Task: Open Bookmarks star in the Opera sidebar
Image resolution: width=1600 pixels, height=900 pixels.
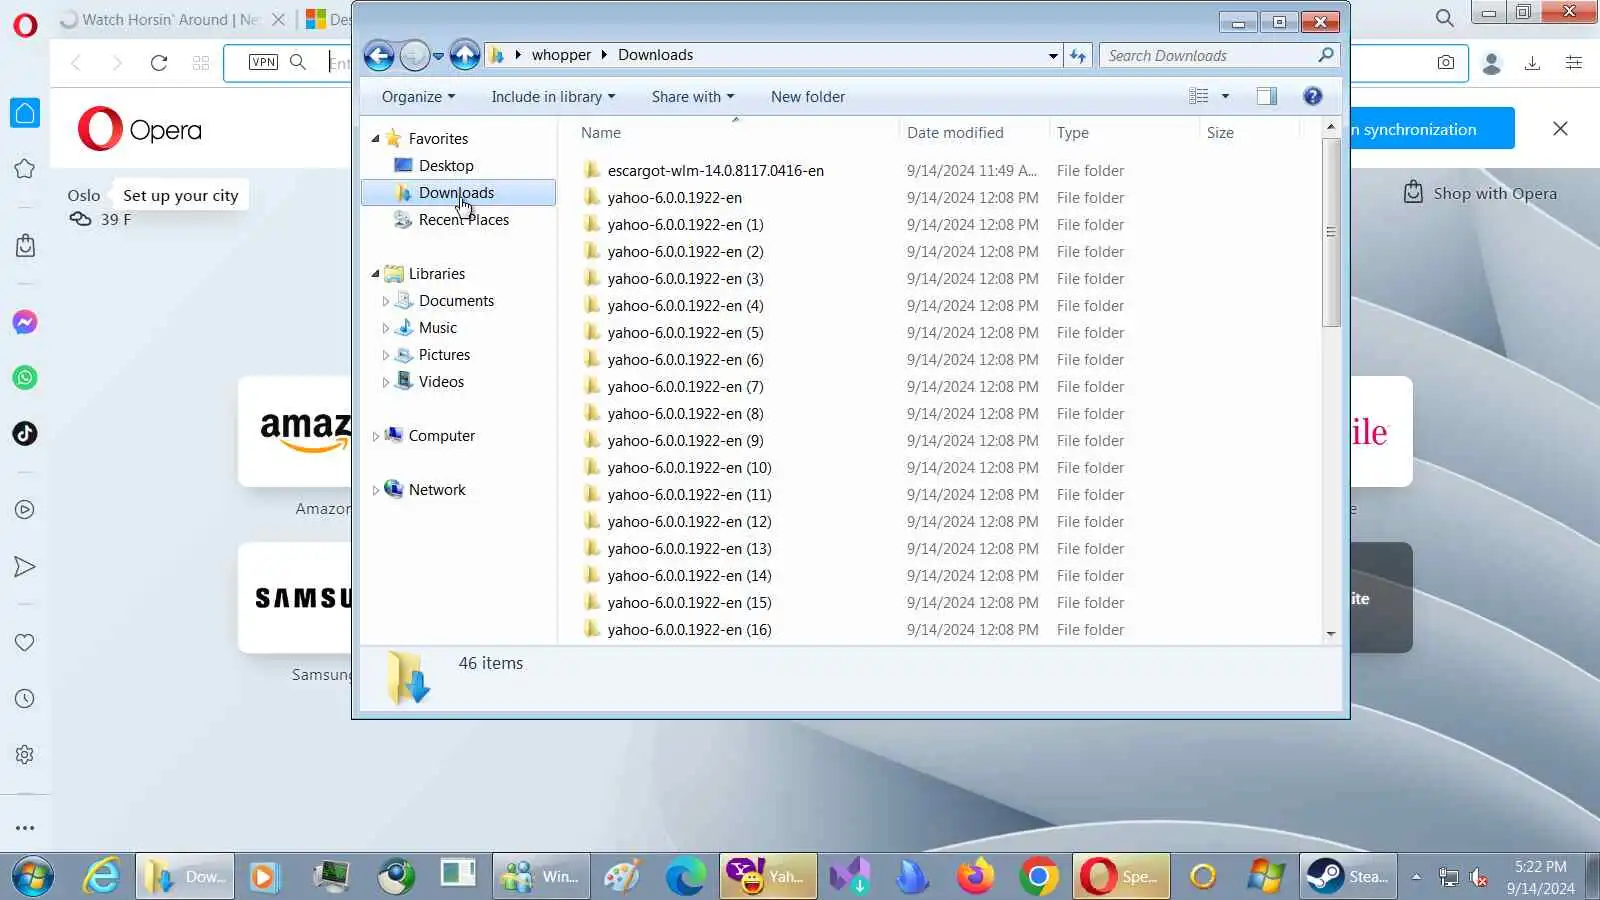Action: 25,169
